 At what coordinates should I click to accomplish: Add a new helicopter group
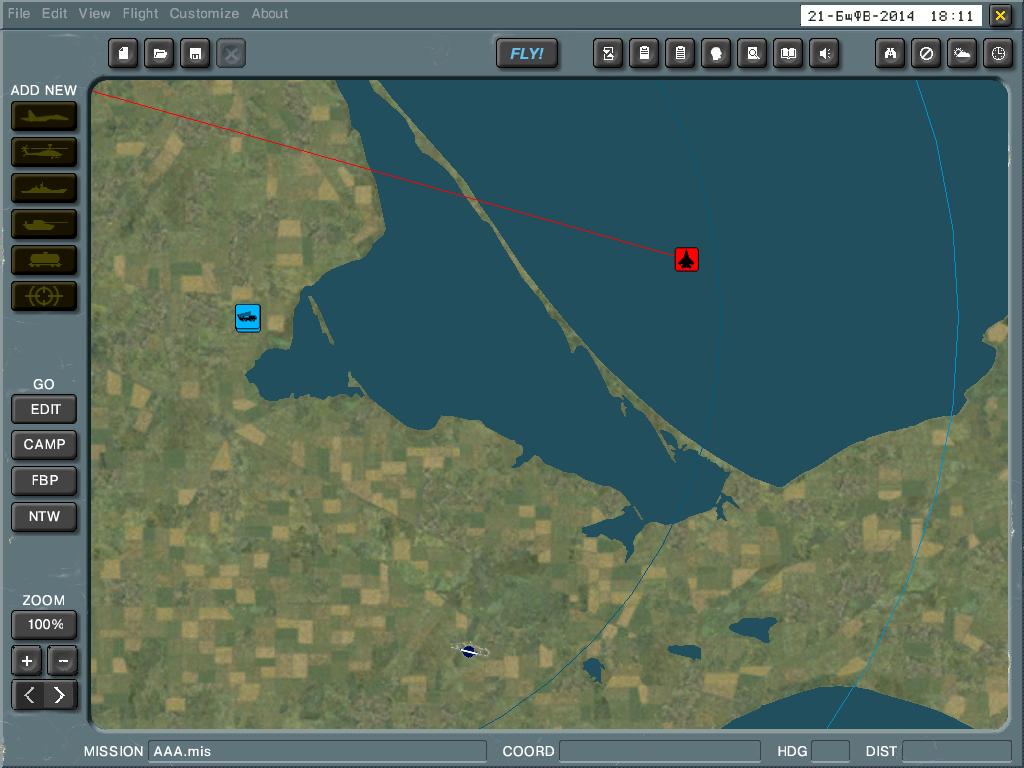coord(44,152)
